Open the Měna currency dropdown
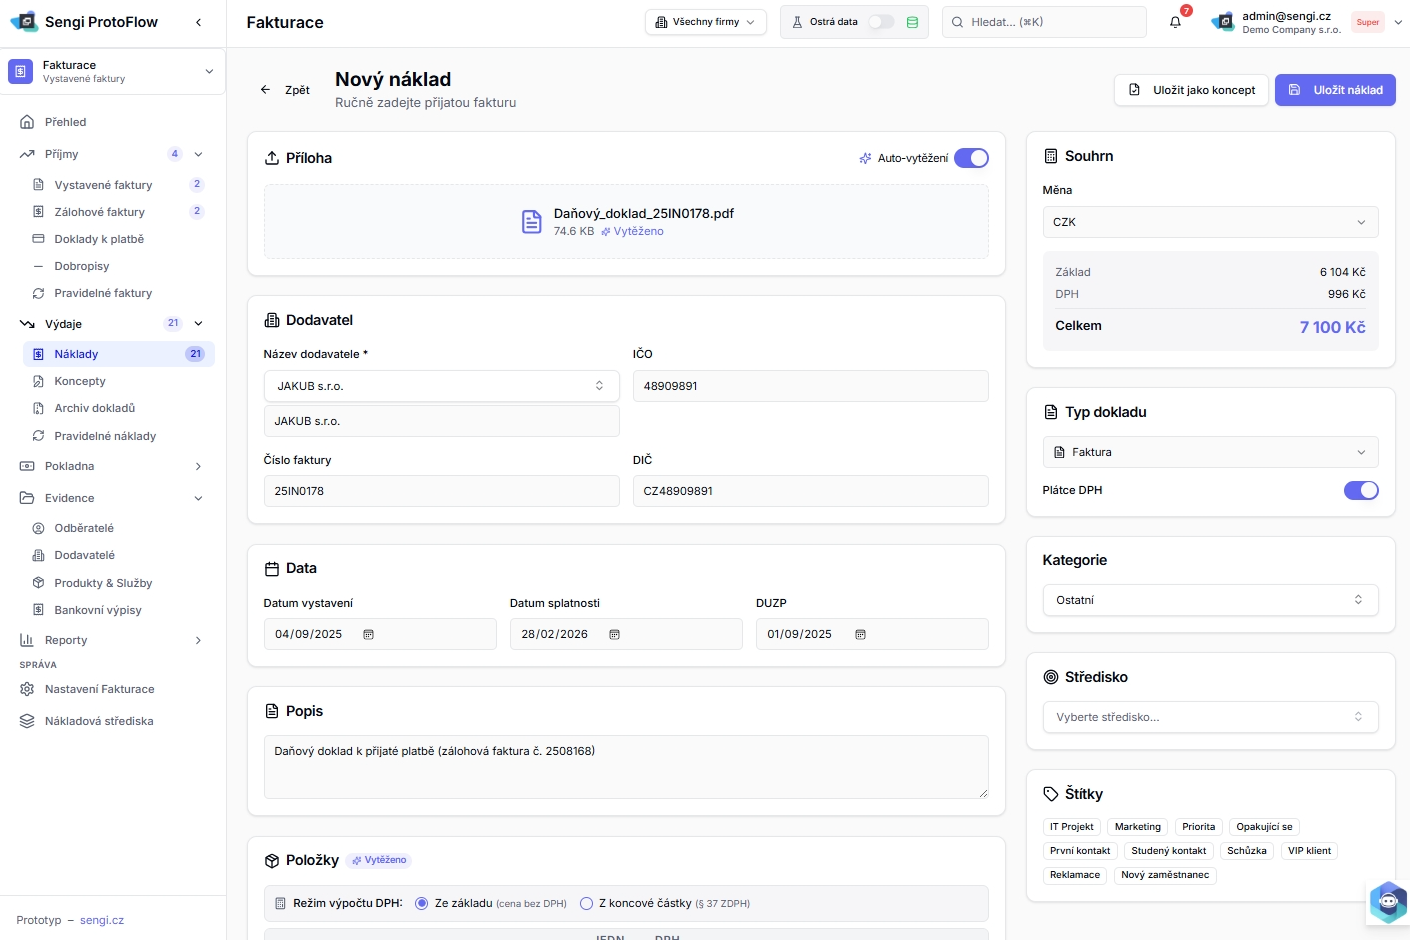The width and height of the screenshot is (1410, 940). [1210, 222]
